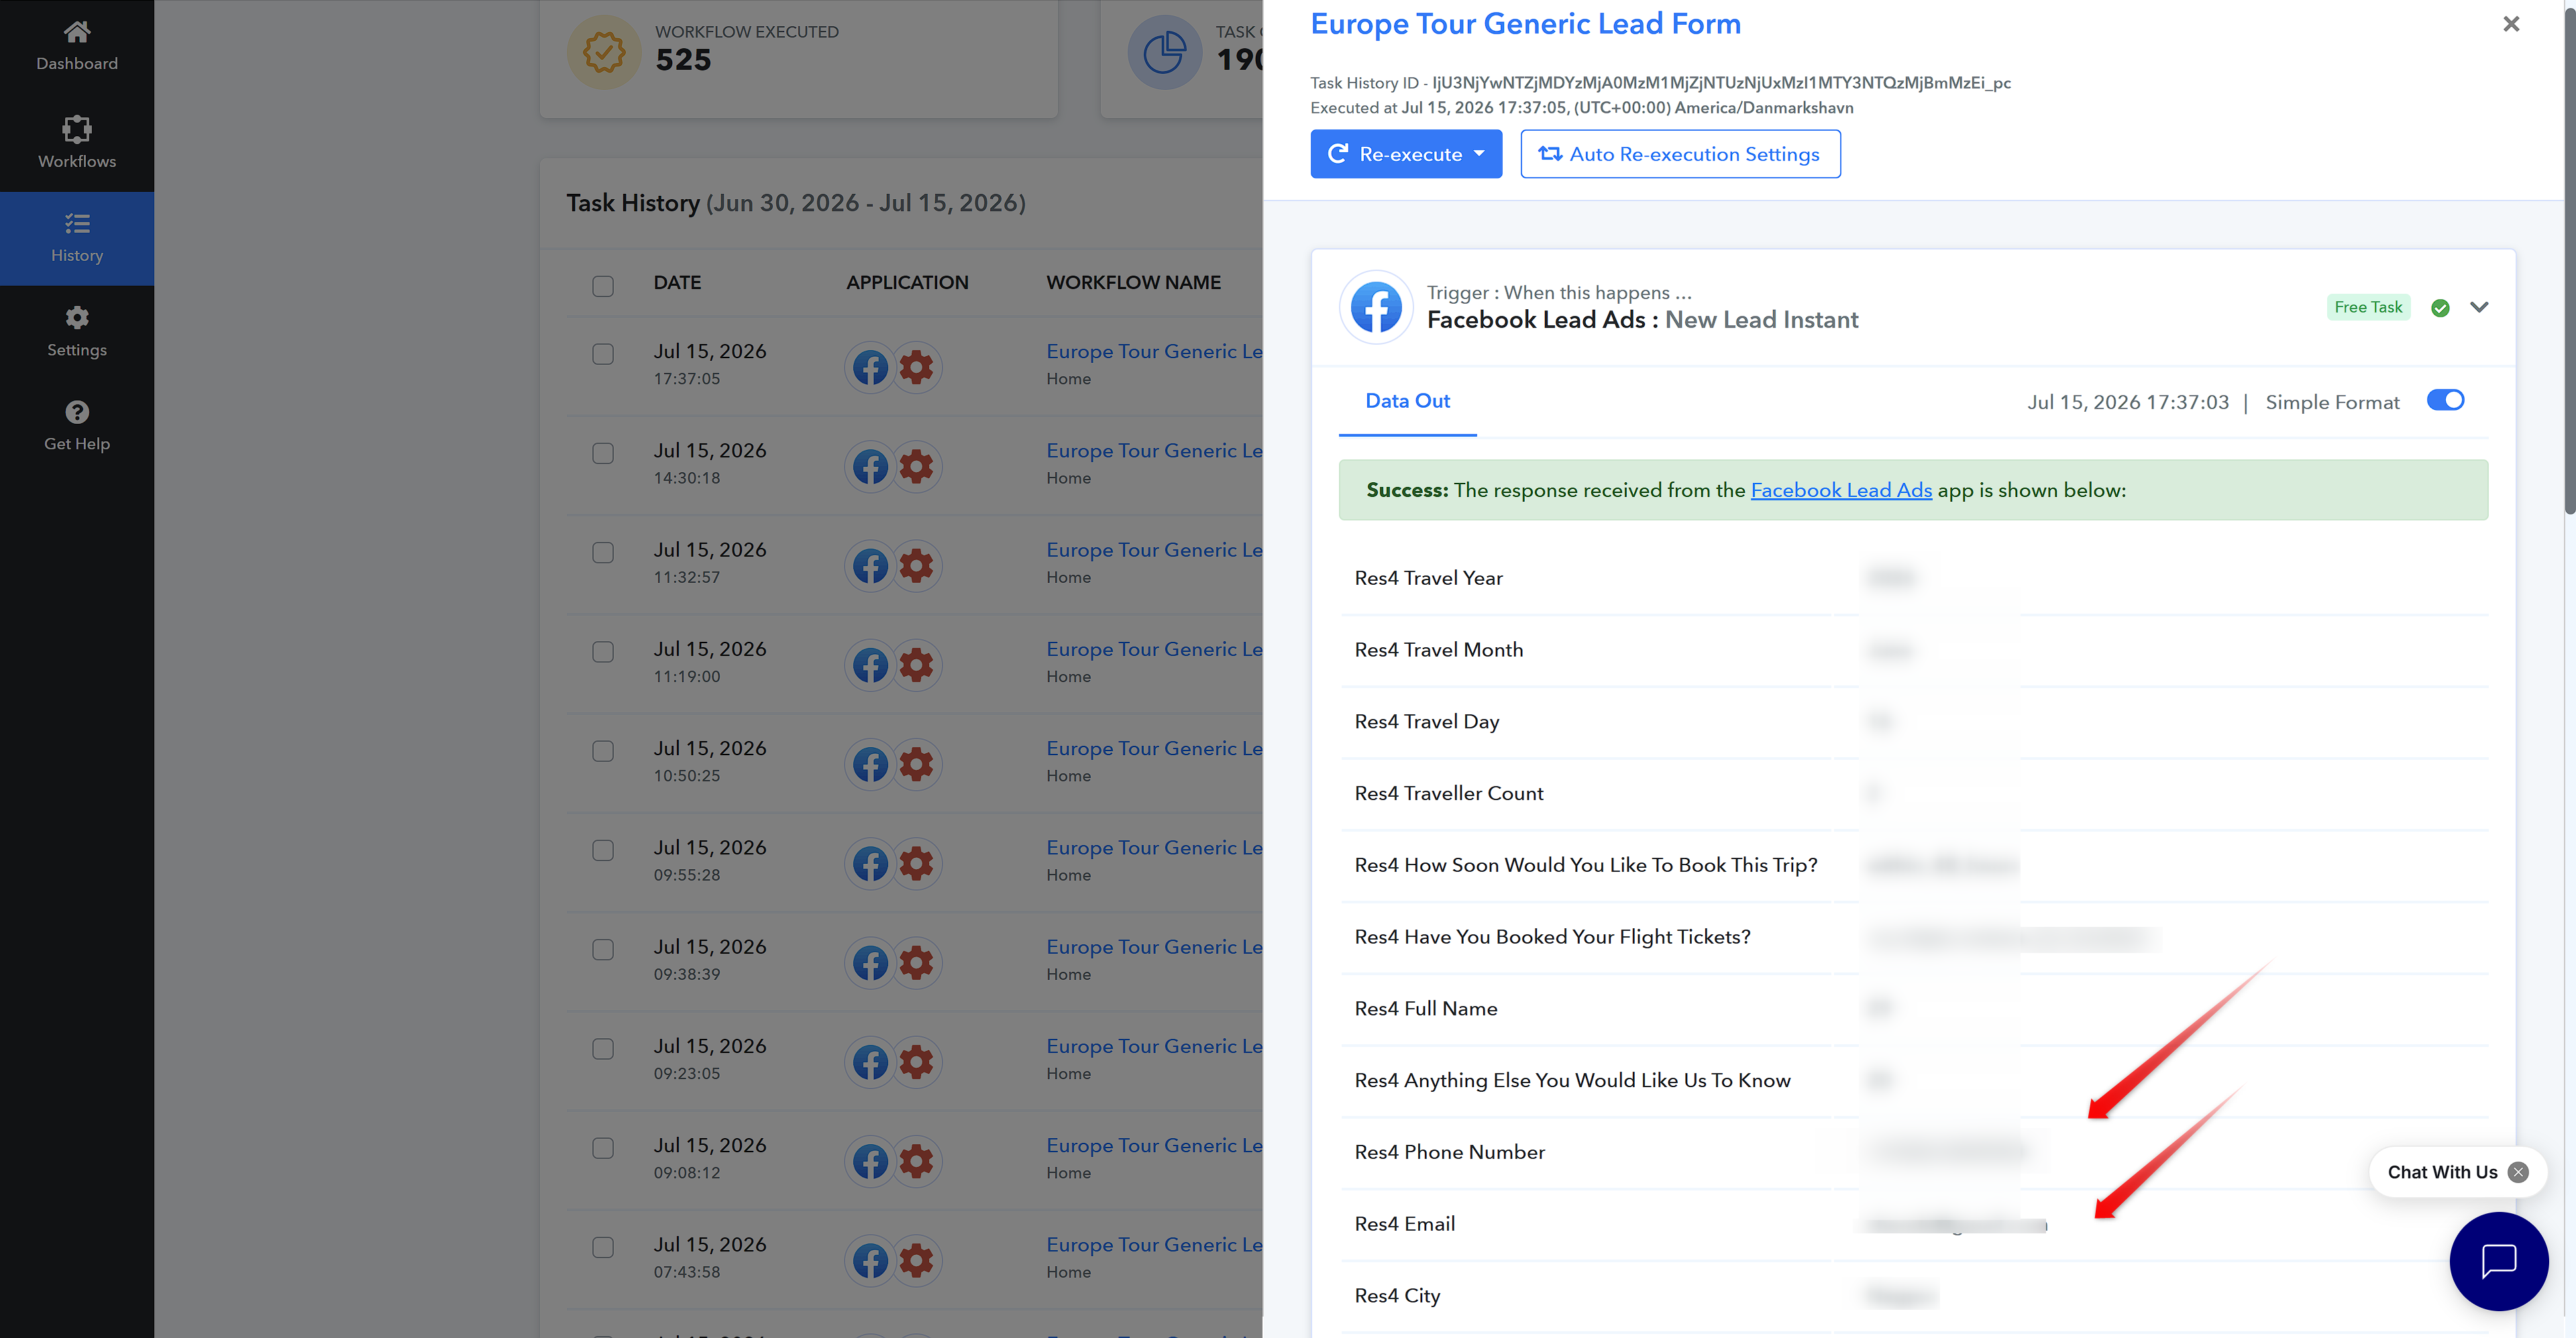The height and width of the screenshot is (1338, 2576).
Task: Dismiss the Chat With Us popup
Action: (2518, 1172)
